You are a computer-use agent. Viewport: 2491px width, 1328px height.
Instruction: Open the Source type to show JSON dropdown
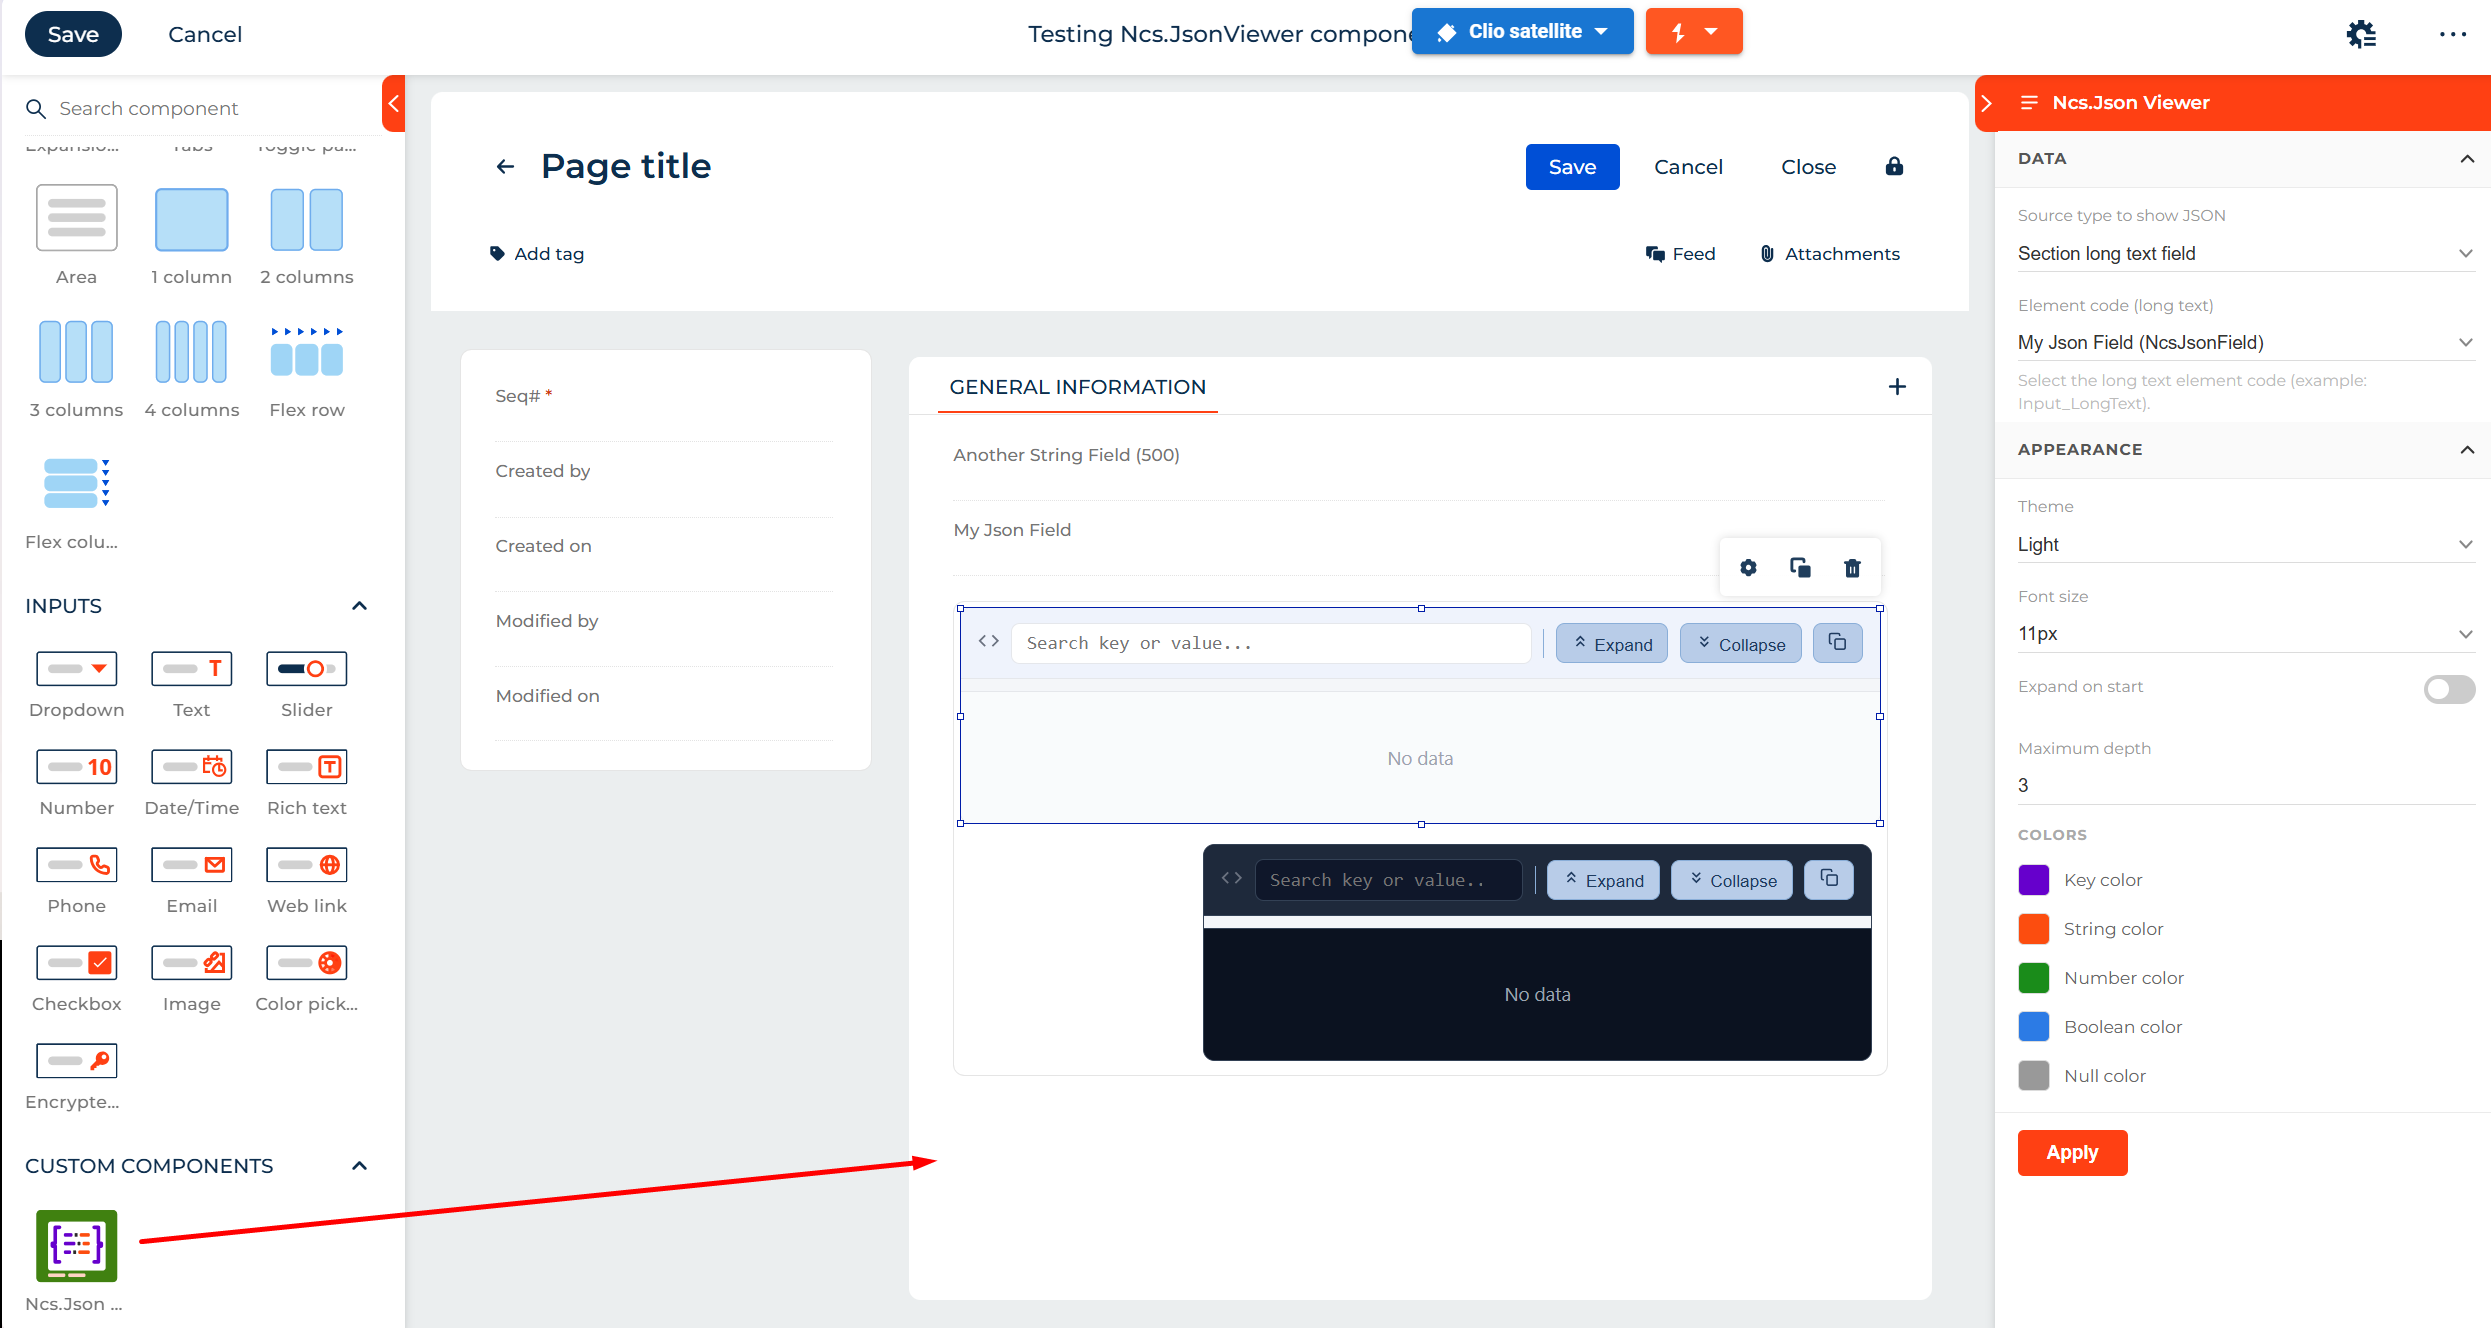click(2245, 254)
